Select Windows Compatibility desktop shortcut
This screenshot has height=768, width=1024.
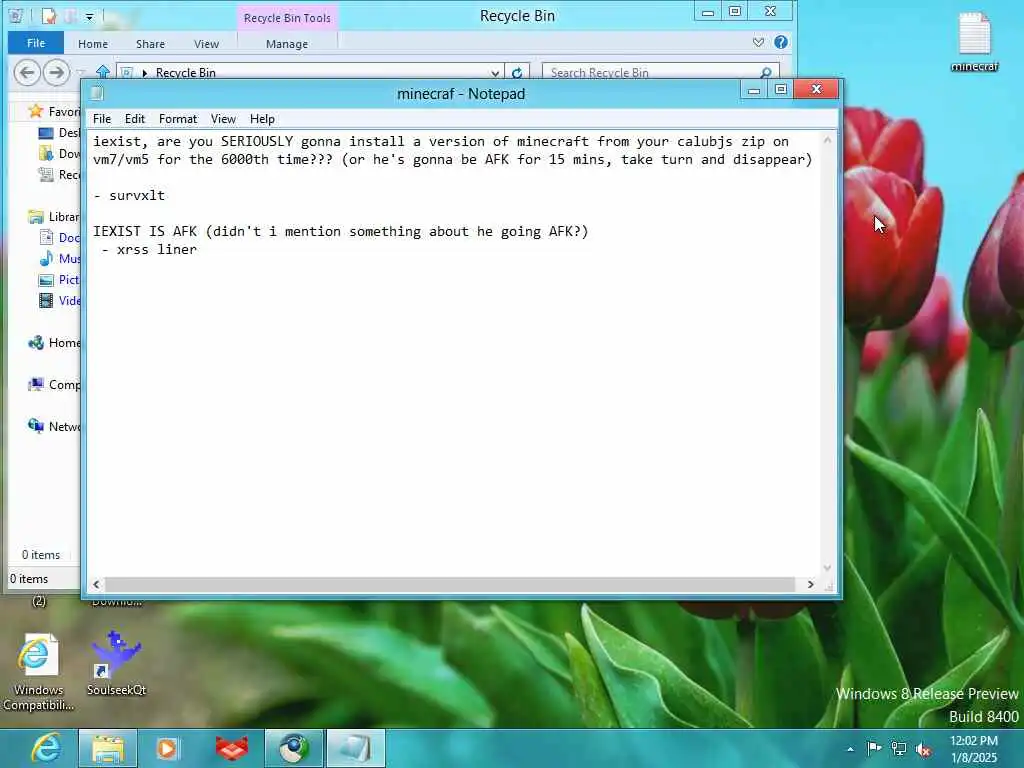[x=38, y=673]
